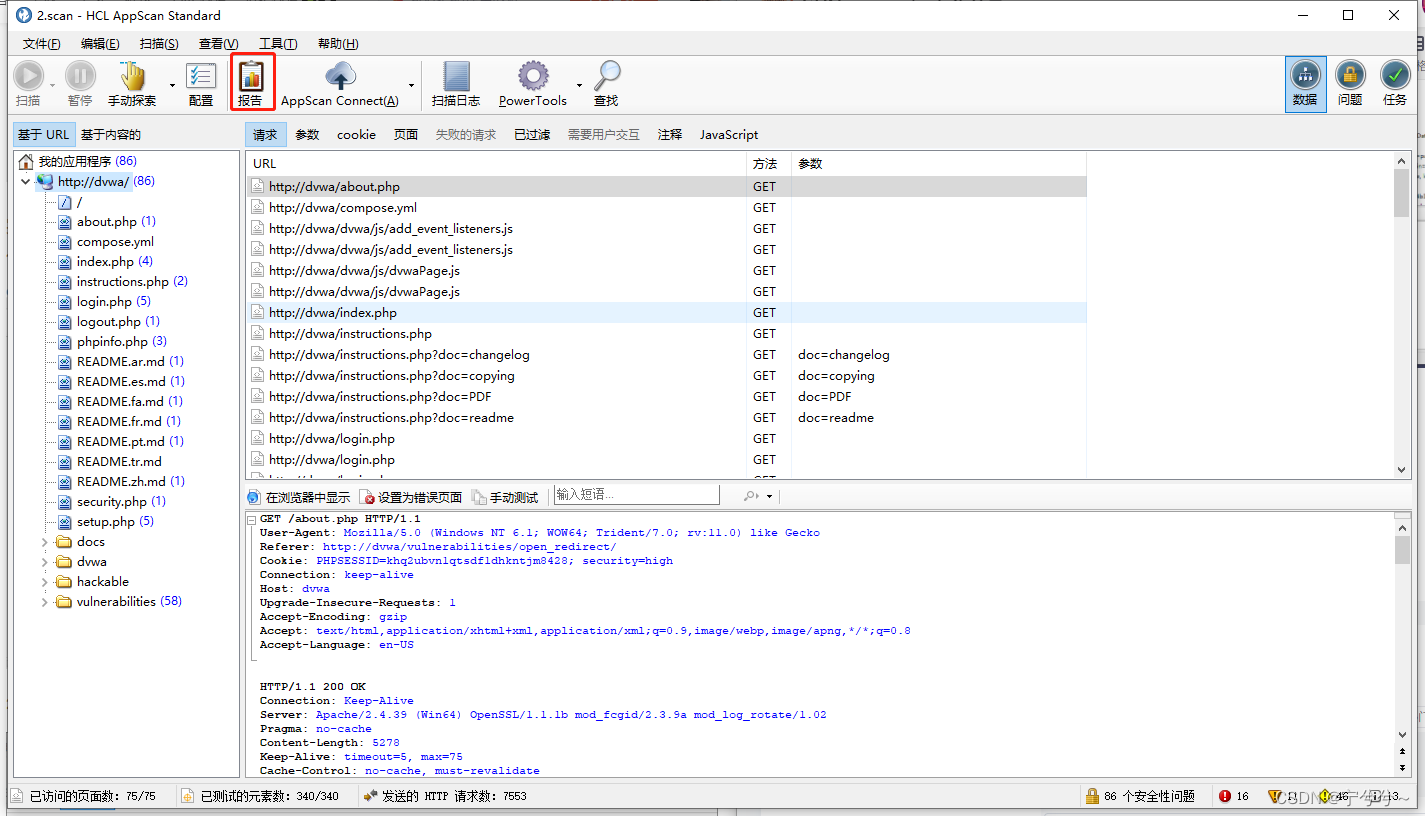Open the 编辑(E) menu

tap(100, 44)
